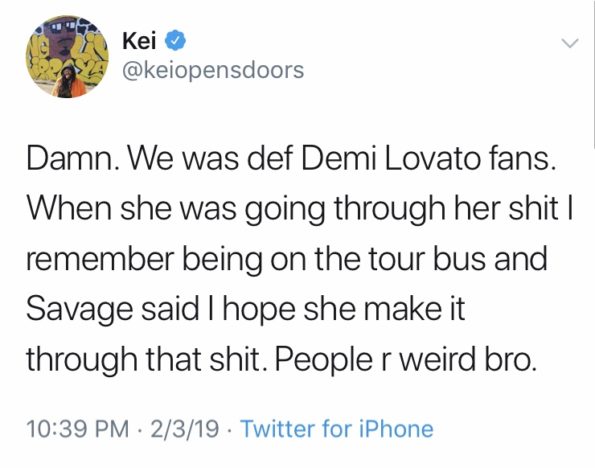Click the 10:39 PM timestamp
Viewport: 595px width, 468px height.
78,429
